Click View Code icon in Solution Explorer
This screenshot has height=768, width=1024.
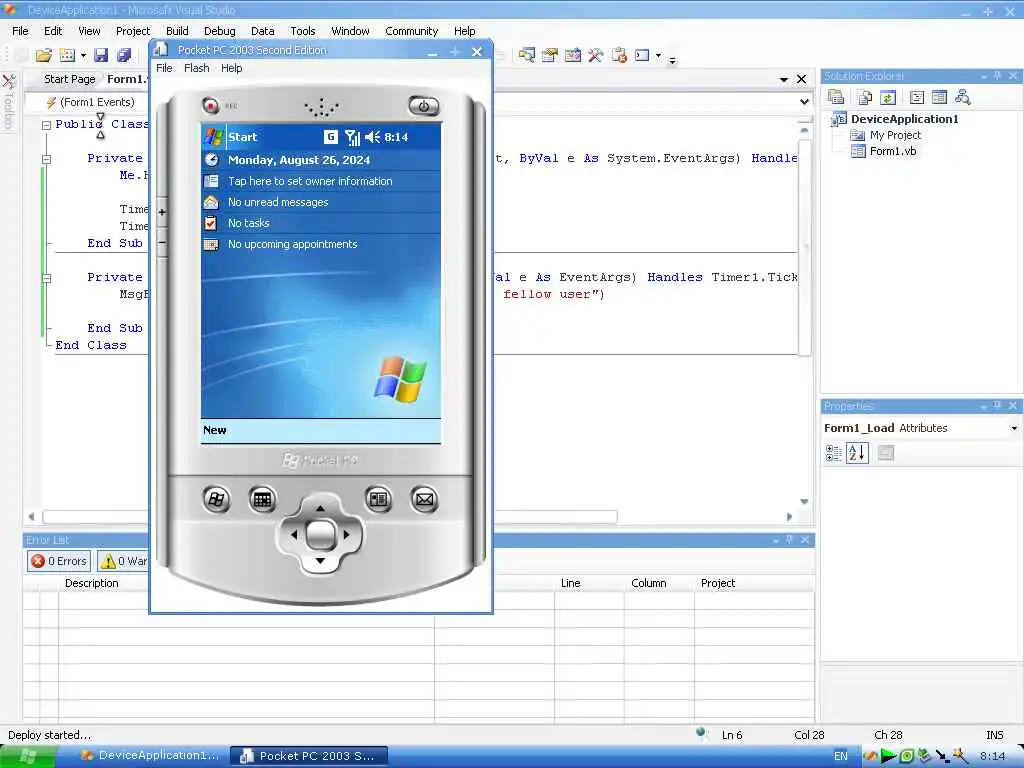pos(917,97)
